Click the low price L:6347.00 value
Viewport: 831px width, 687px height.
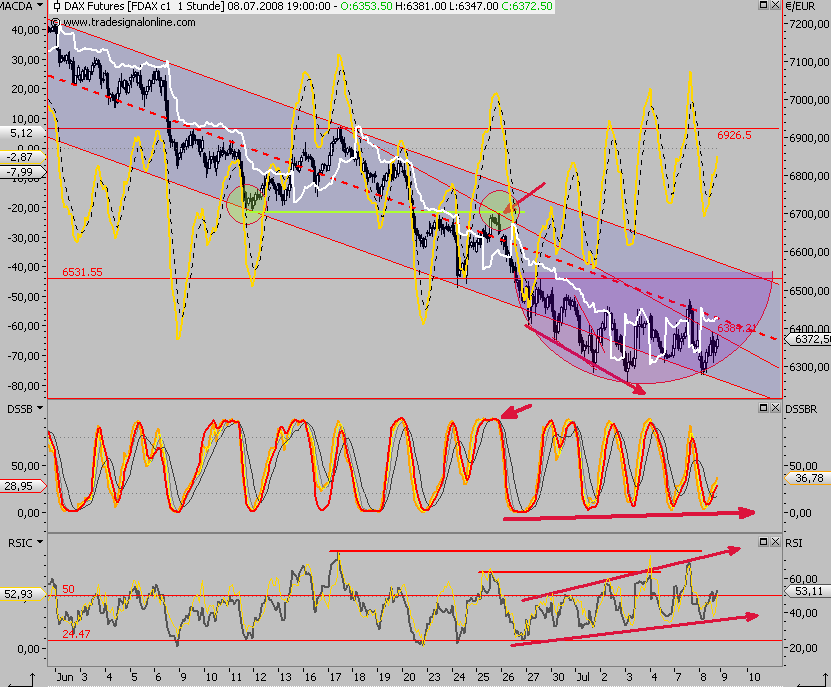click(473, 6)
